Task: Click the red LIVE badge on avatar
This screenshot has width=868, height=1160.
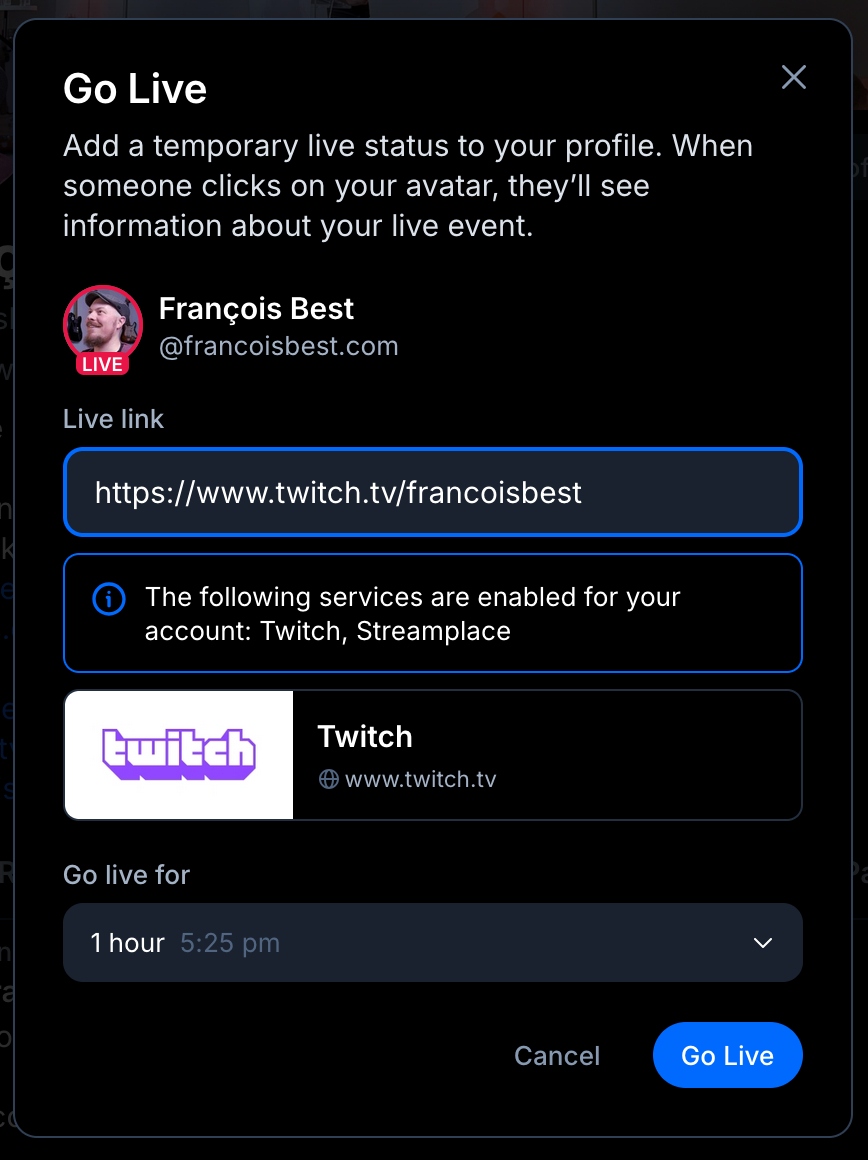Action: pos(103,364)
